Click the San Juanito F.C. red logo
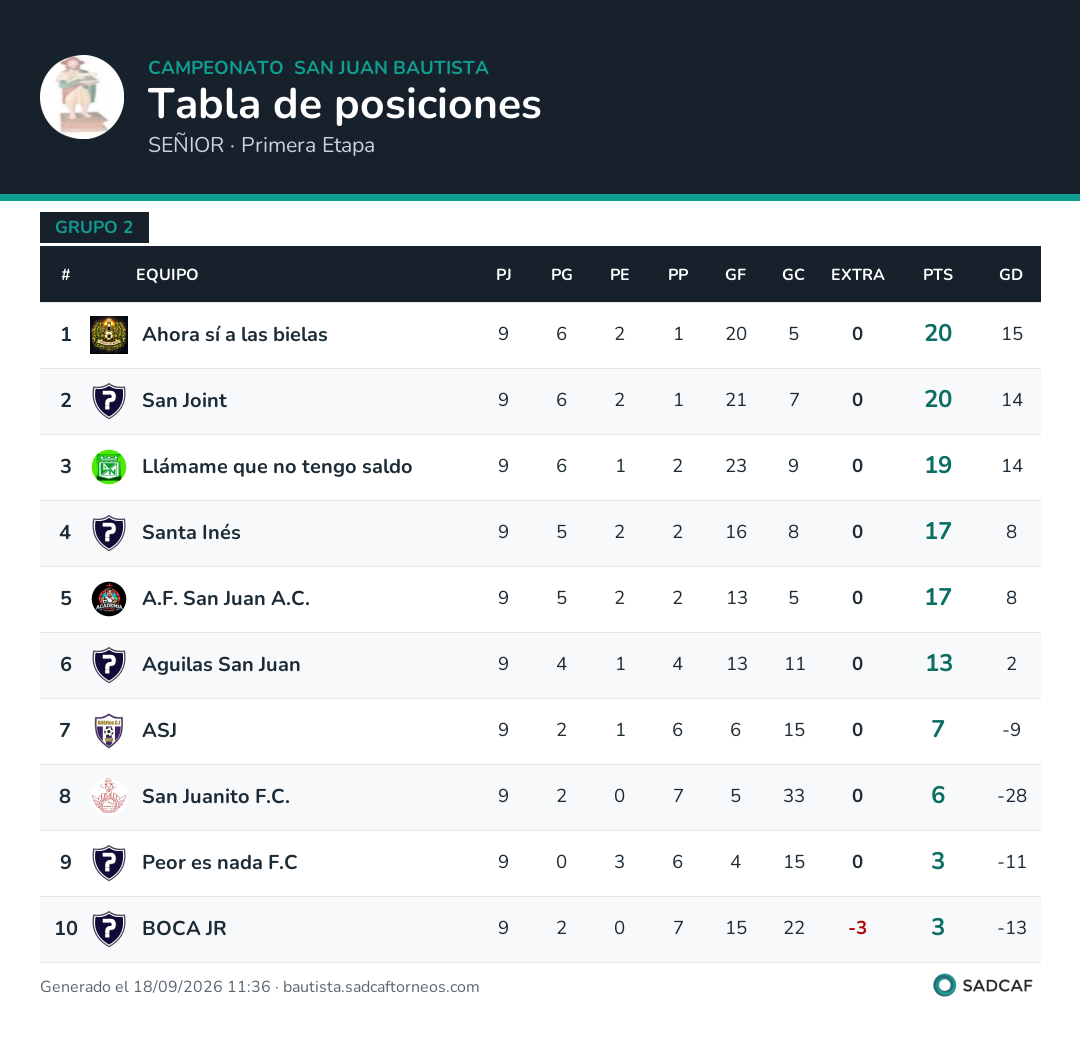 click(109, 796)
